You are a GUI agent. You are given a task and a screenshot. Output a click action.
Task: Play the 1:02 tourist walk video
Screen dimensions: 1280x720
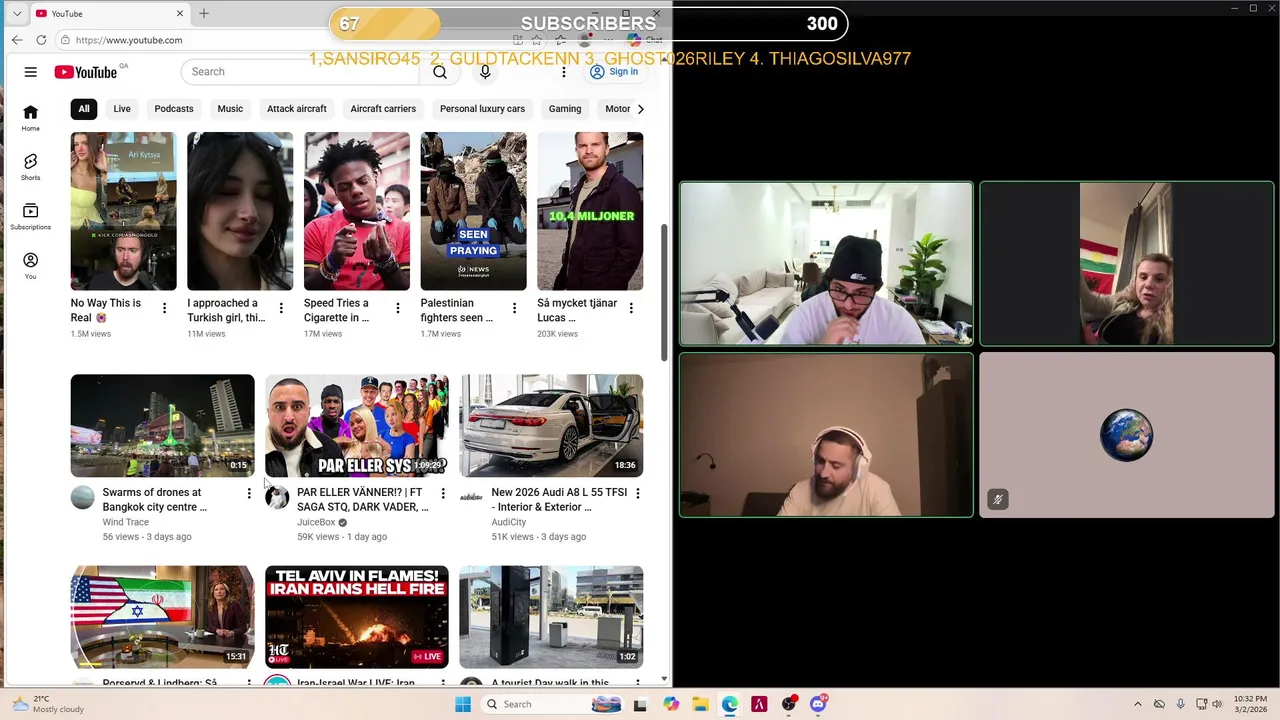[551, 617]
